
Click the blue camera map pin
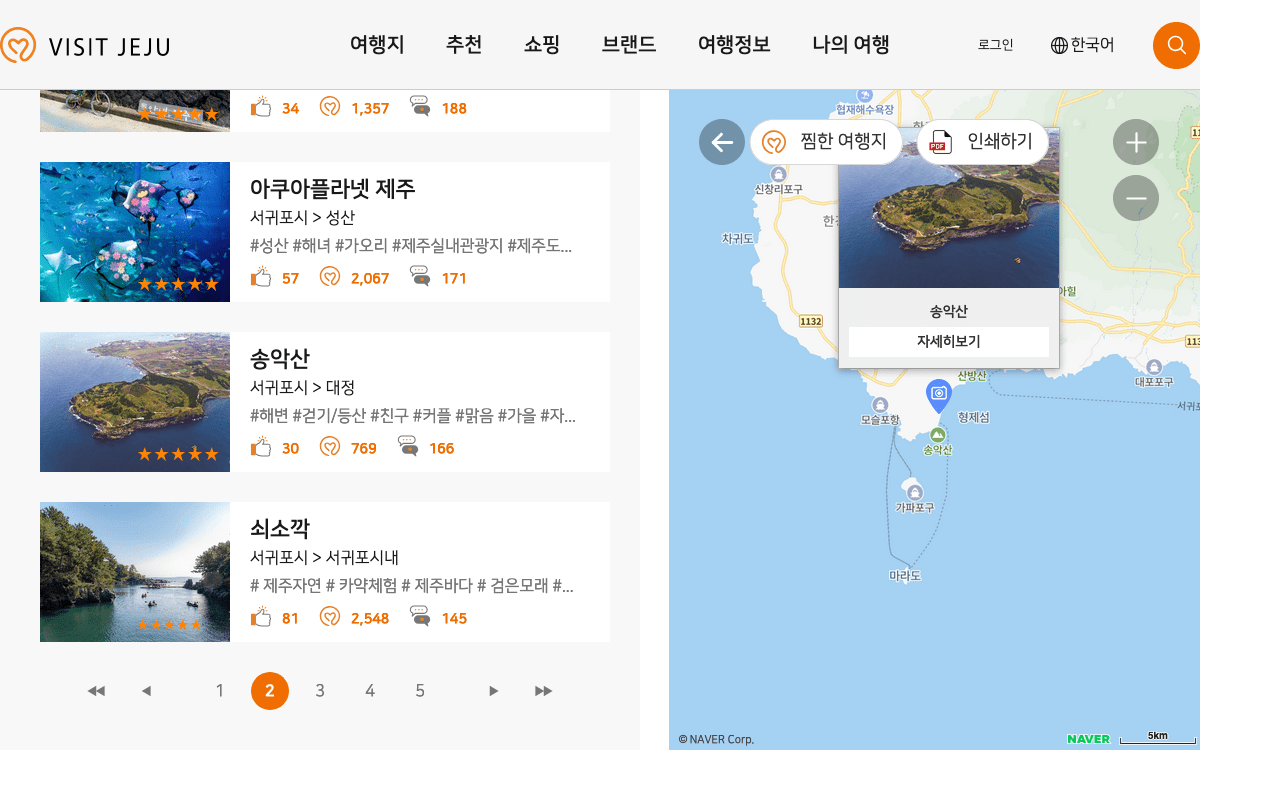coord(939,396)
